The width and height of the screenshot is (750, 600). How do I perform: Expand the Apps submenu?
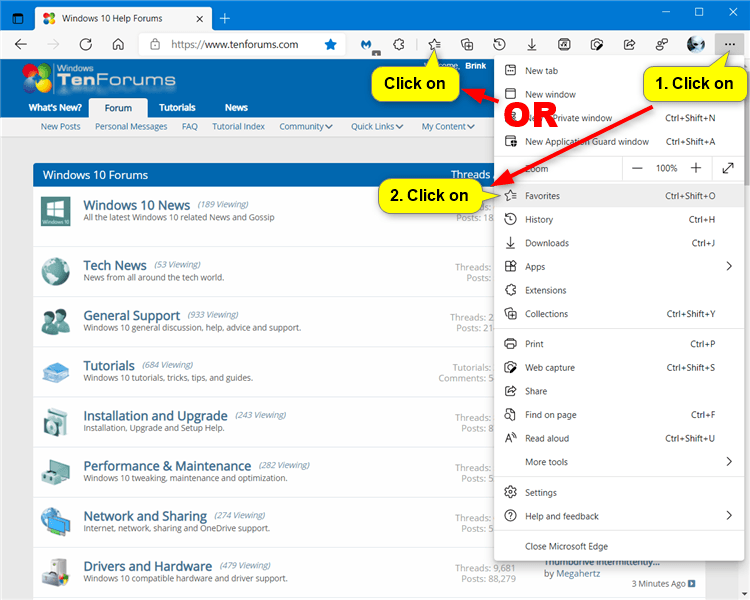[619, 267]
